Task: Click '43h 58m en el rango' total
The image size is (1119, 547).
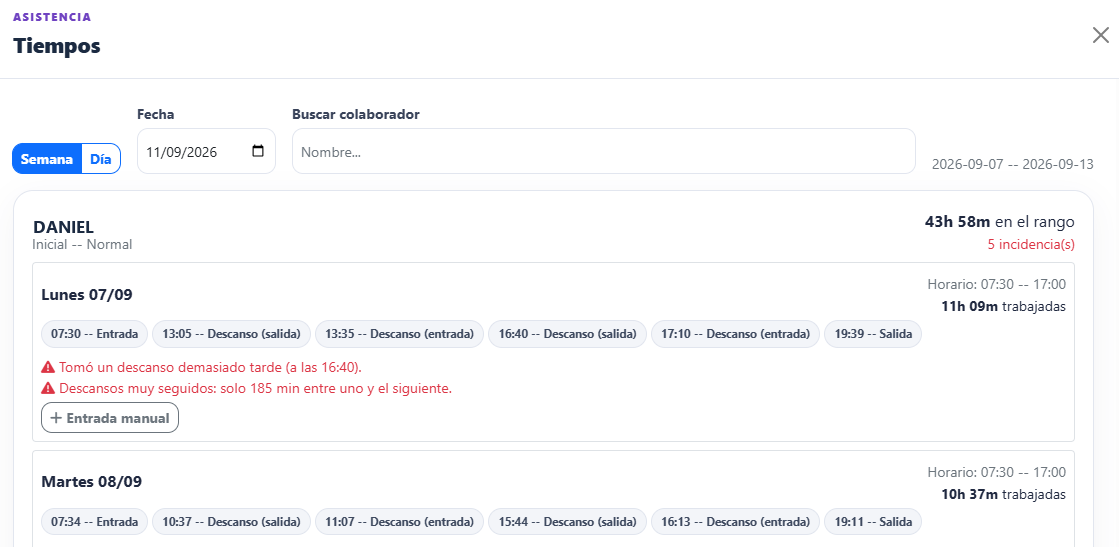Action: (1000, 221)
